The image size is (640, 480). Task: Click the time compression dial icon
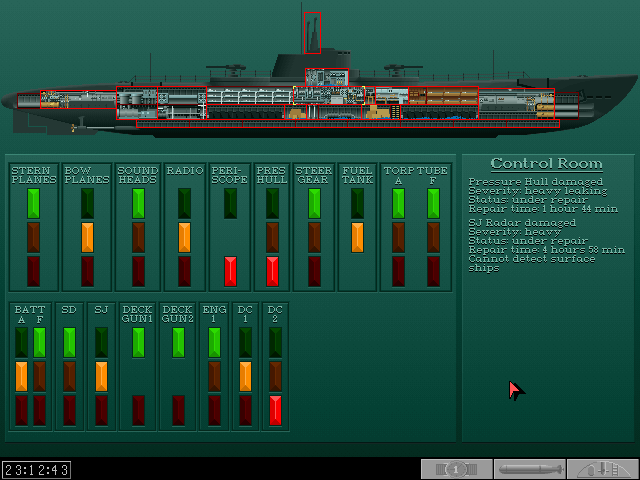[456, 469]
